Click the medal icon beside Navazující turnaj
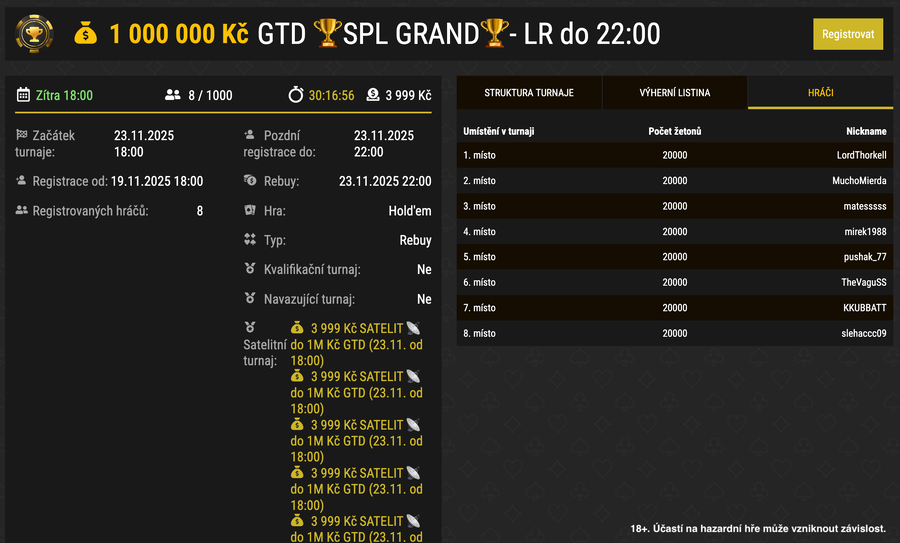 pos(250,298)
